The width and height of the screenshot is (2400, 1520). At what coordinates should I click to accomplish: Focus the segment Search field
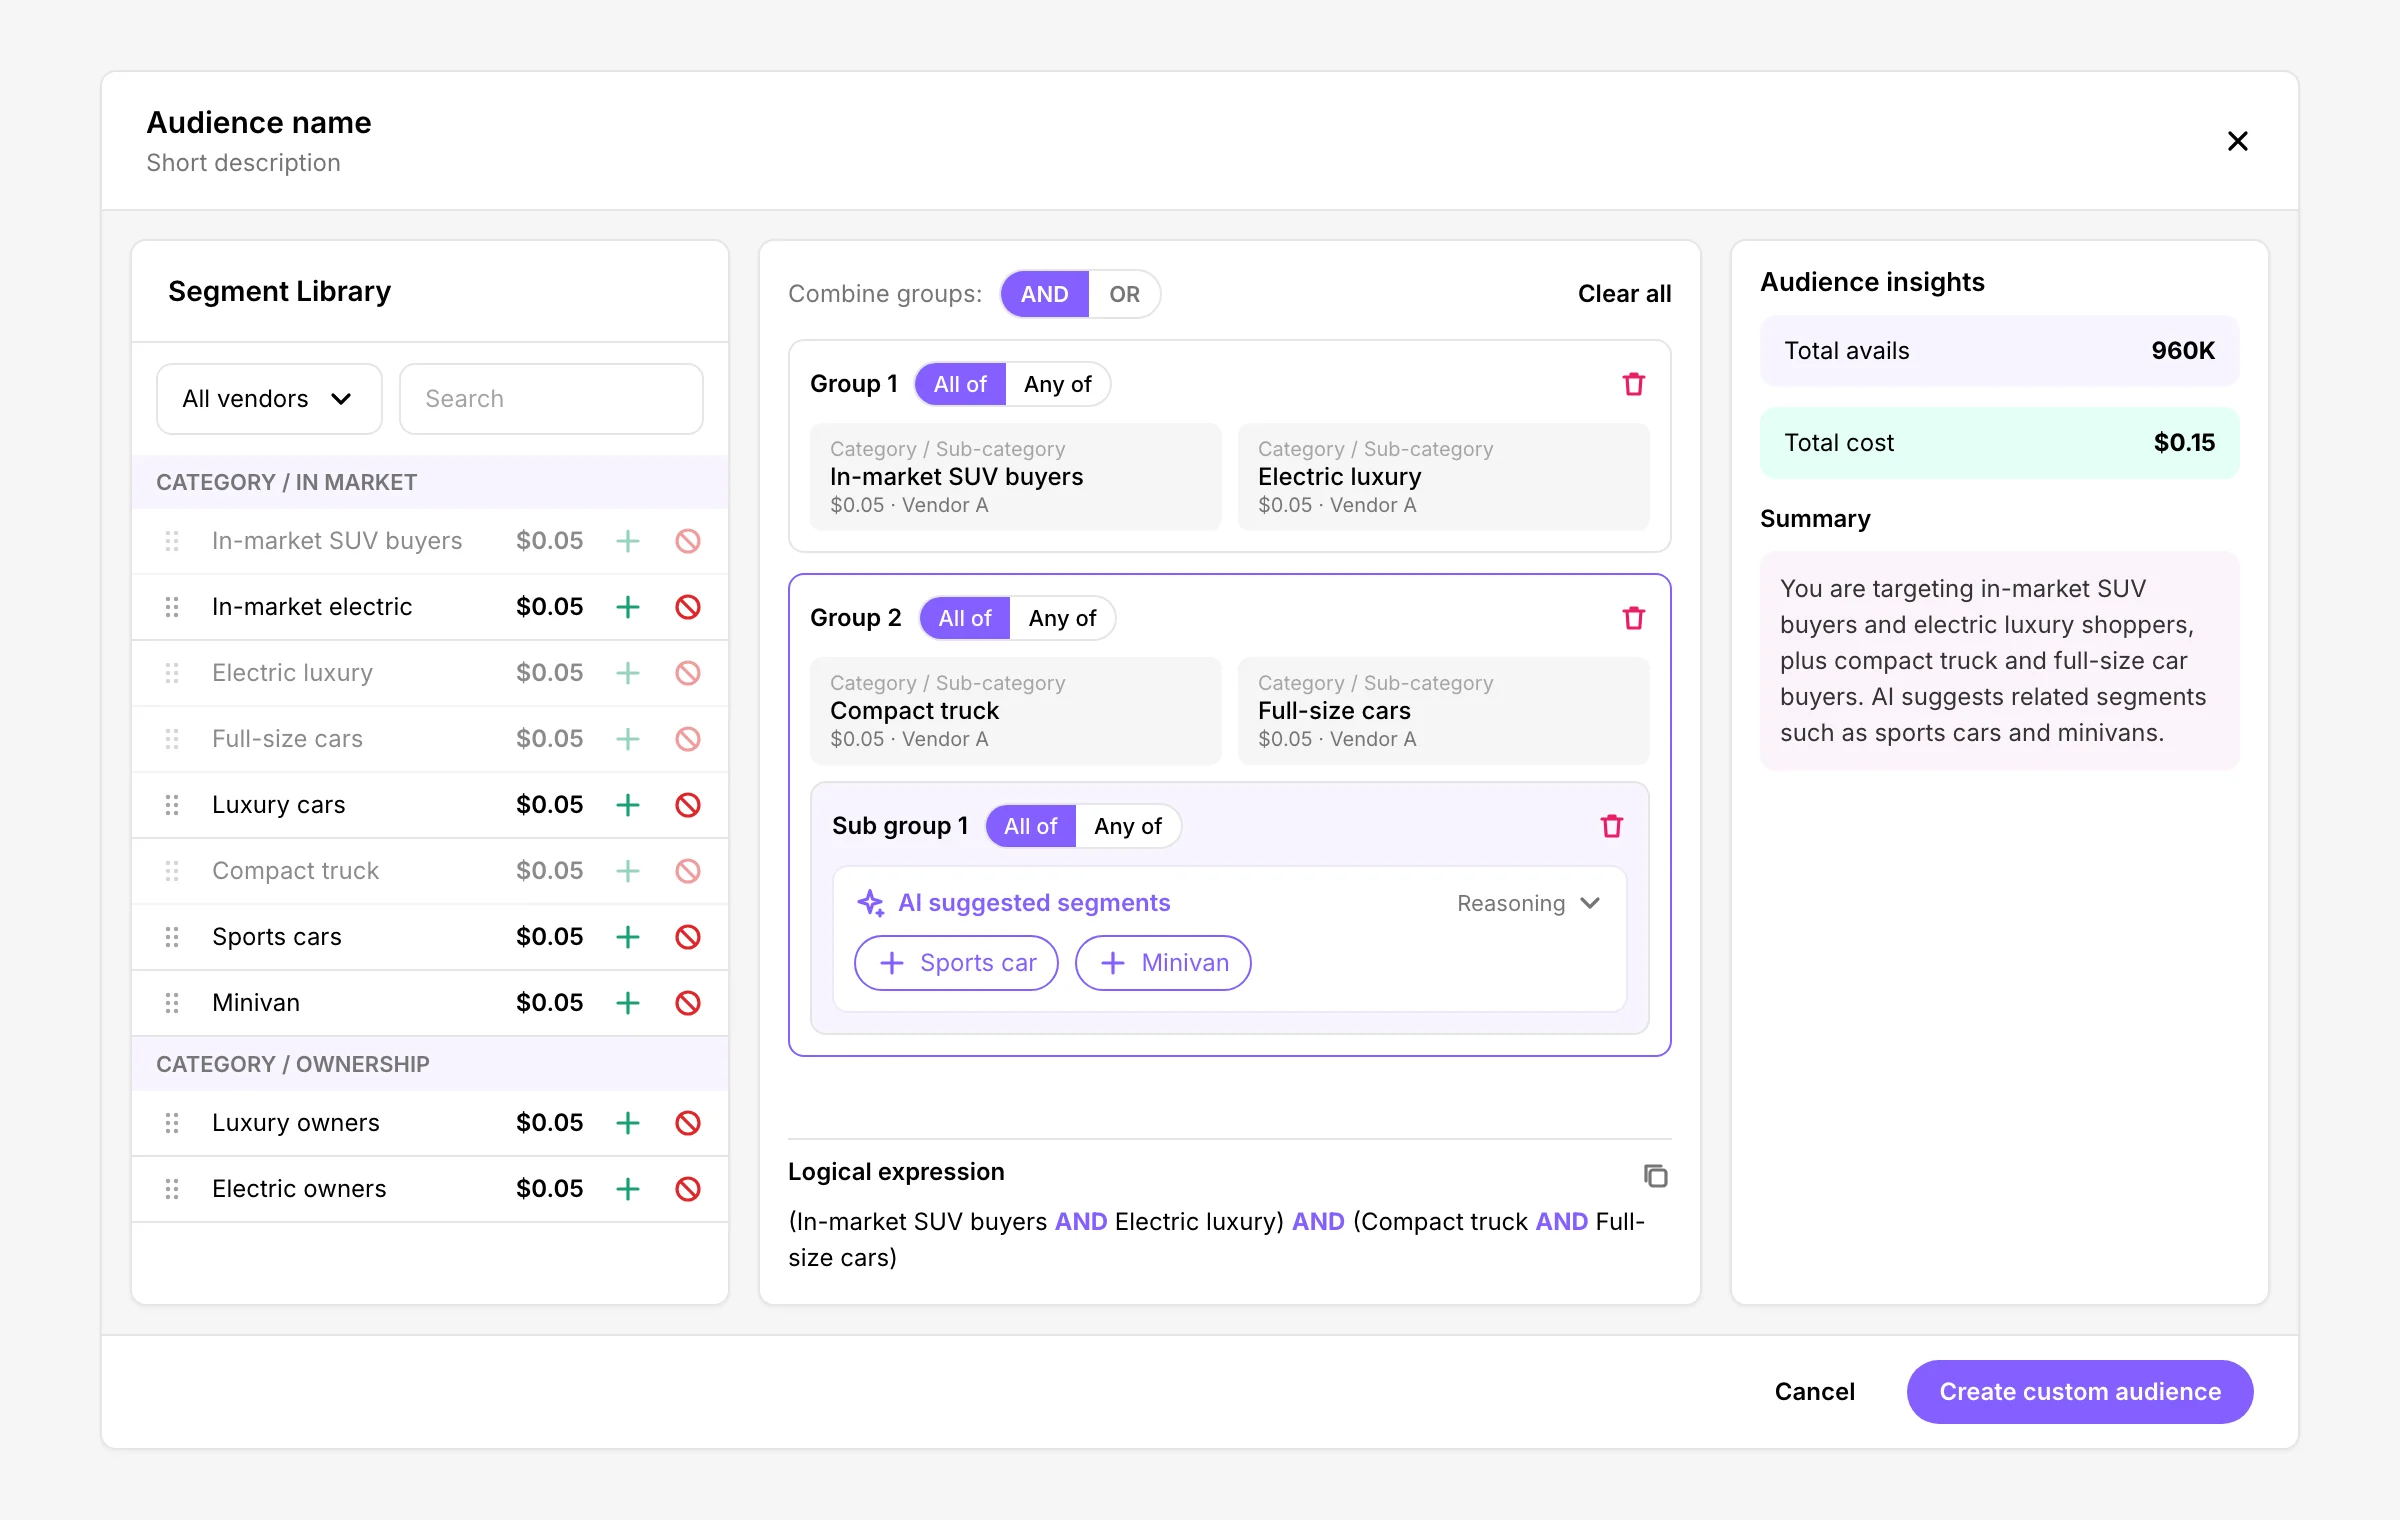(x=551, y=399)
